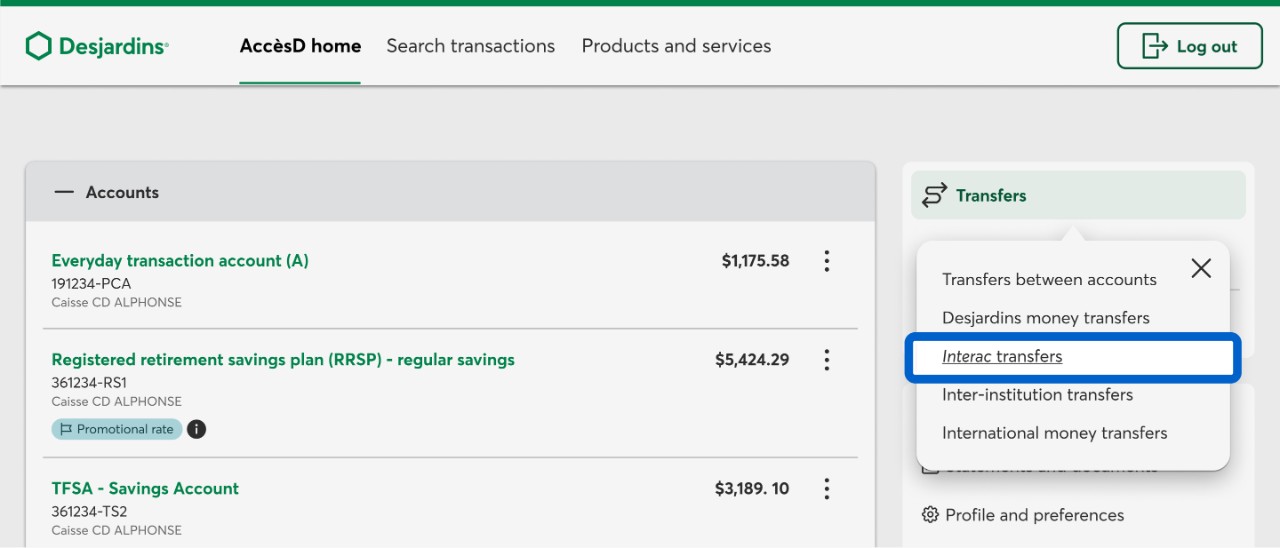Open Everyday transaction account (A) link

pos(180,261)
